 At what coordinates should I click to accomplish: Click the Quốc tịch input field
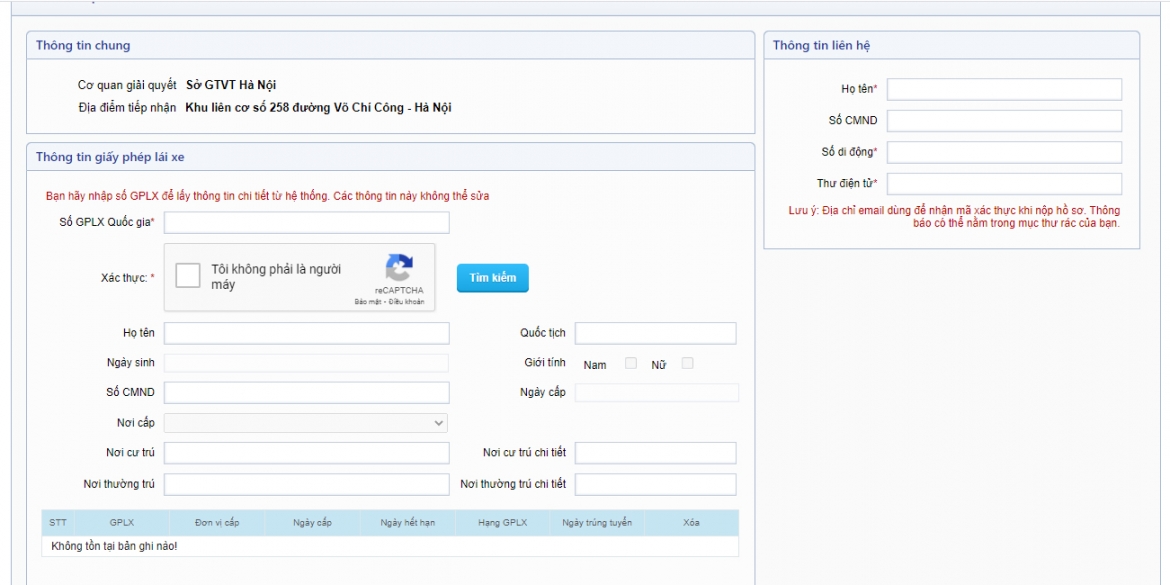[655, 334]
